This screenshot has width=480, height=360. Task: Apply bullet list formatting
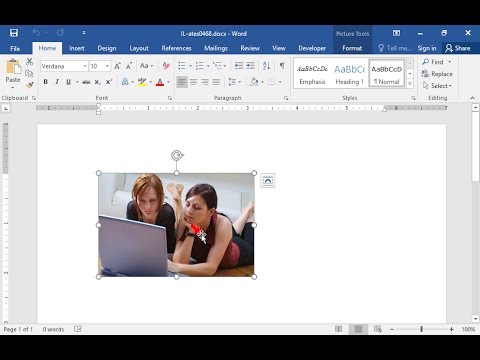(x=182, y=66)
